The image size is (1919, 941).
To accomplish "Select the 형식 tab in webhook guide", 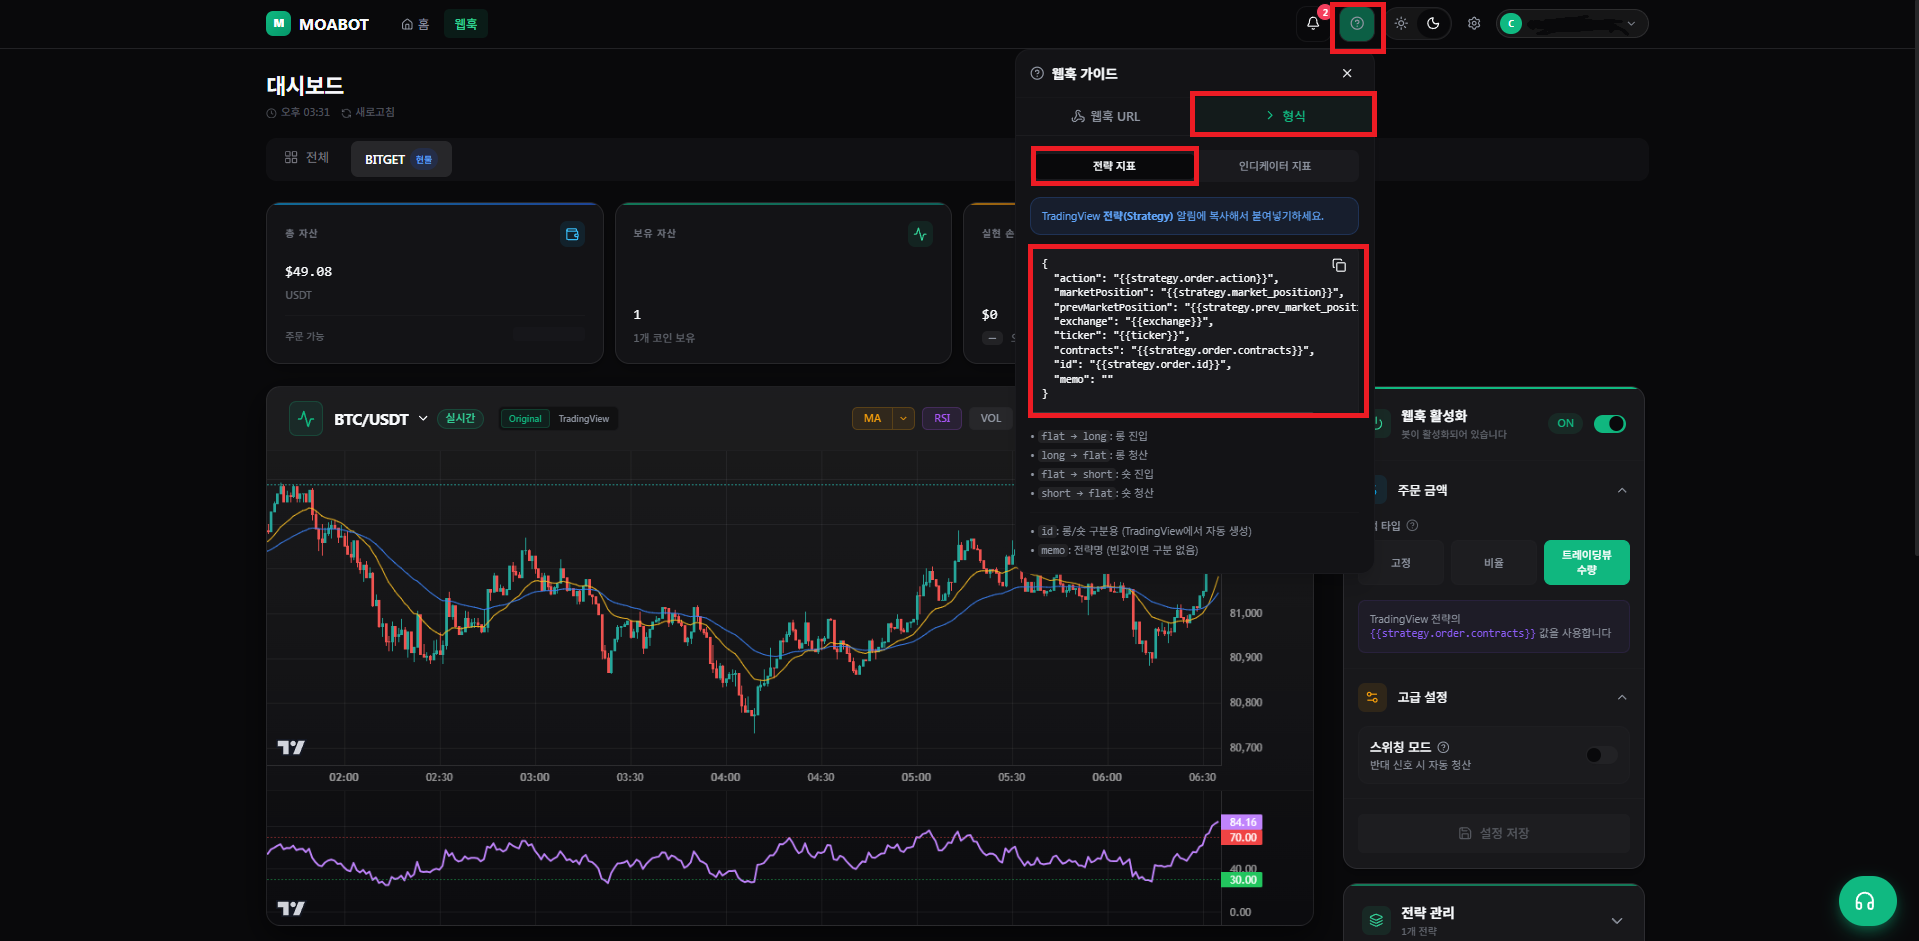I will (1284, 116).
